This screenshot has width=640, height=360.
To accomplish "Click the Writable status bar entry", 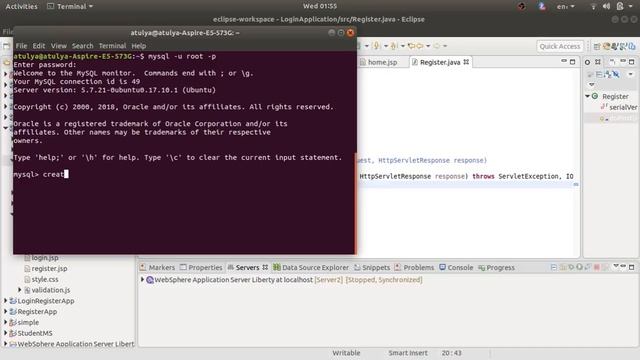I will click(x=346, y=353).
